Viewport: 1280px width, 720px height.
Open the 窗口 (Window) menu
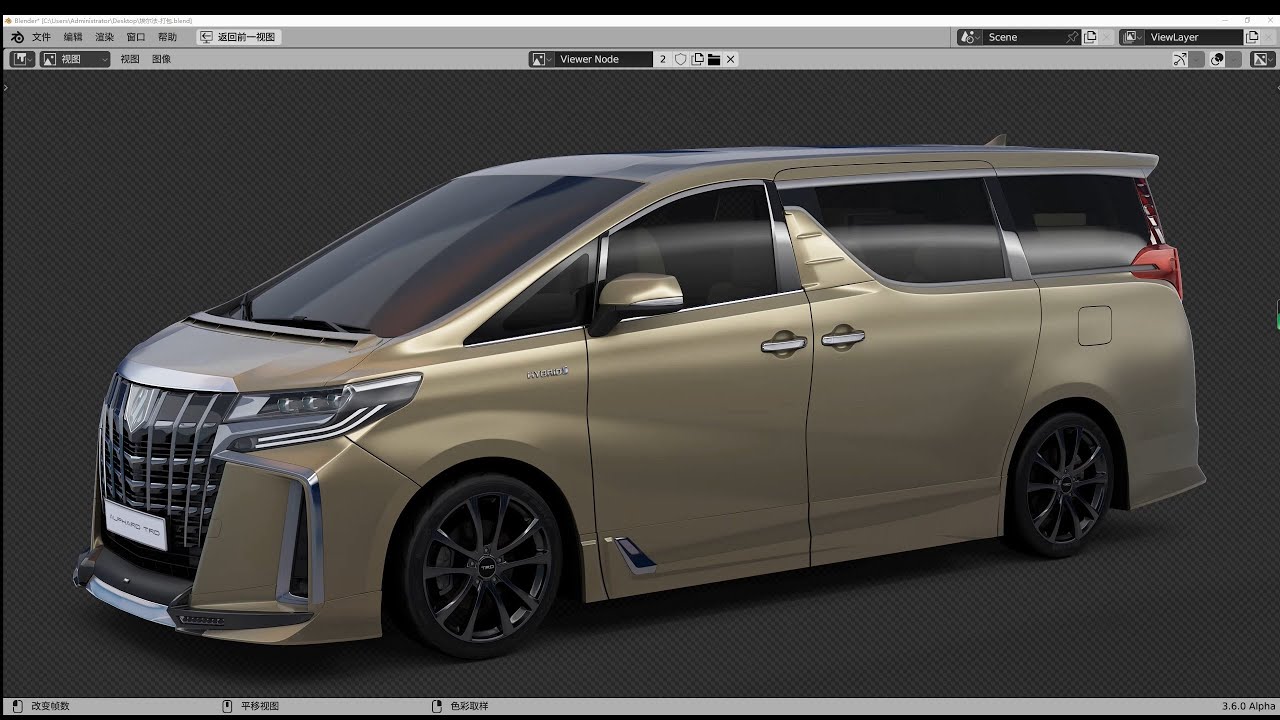135,37
